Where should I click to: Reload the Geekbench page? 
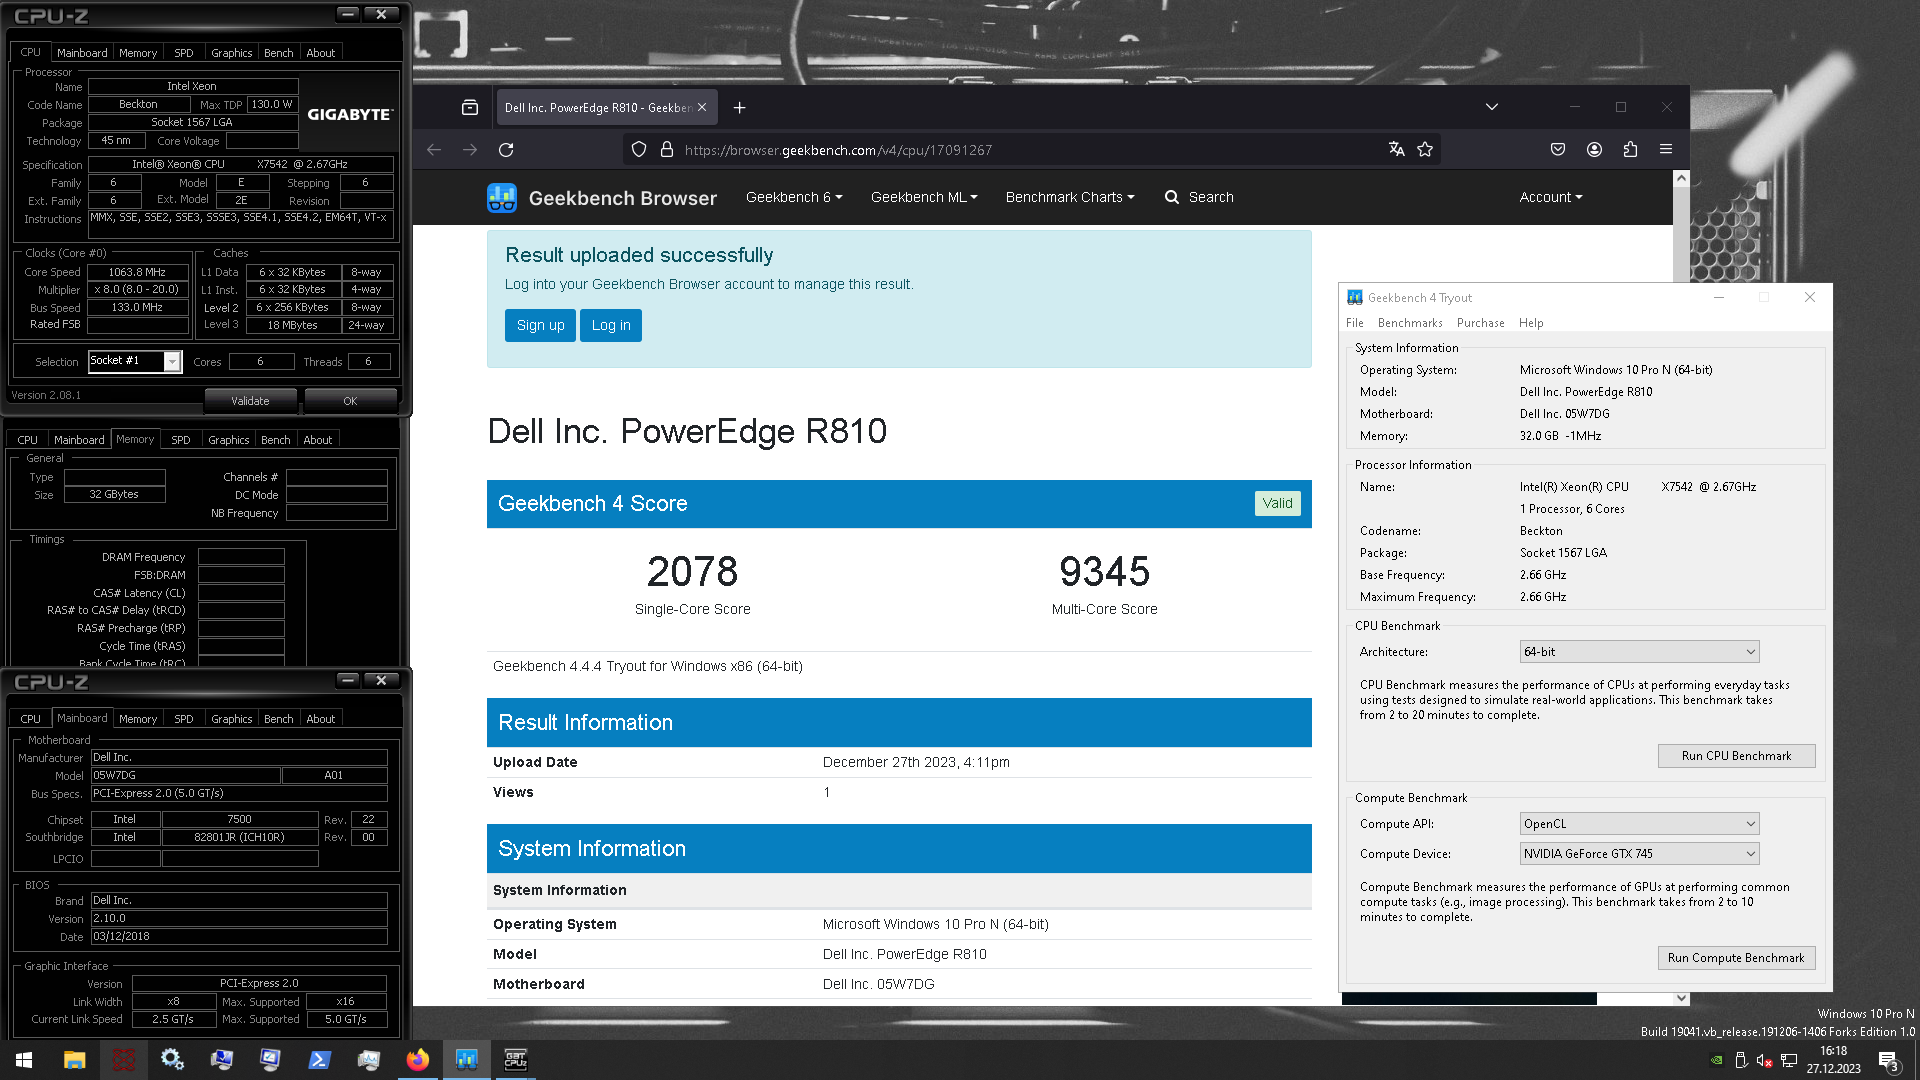pyautogui.click(x=506, y=150)
